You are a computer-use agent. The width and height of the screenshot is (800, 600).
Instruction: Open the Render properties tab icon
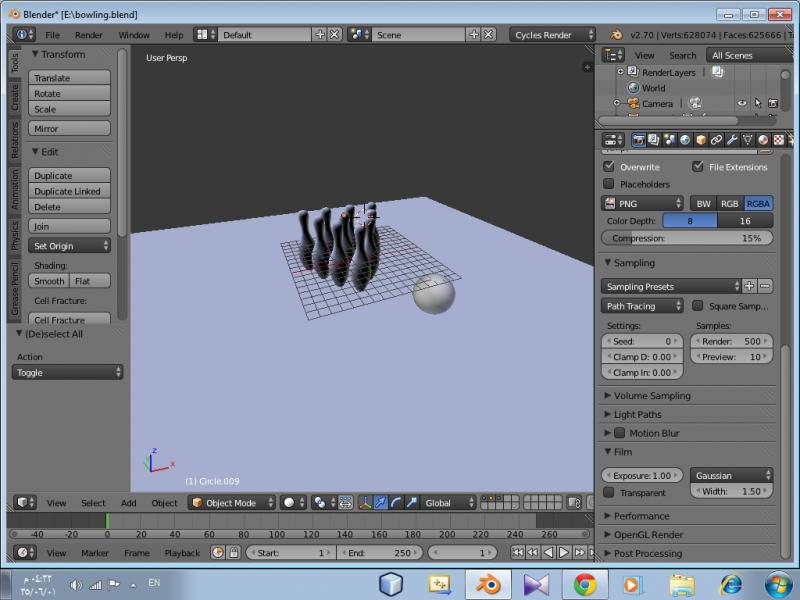[639, 140]
